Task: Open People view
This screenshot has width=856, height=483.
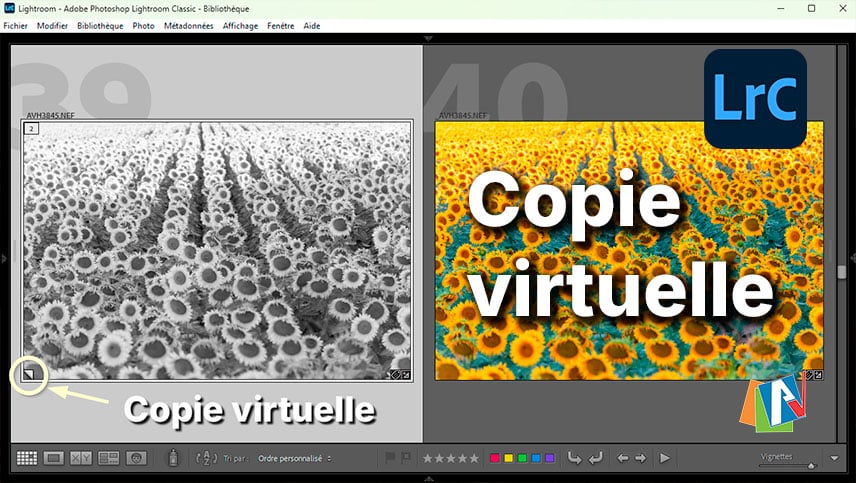Action: [x=136, y=458]
